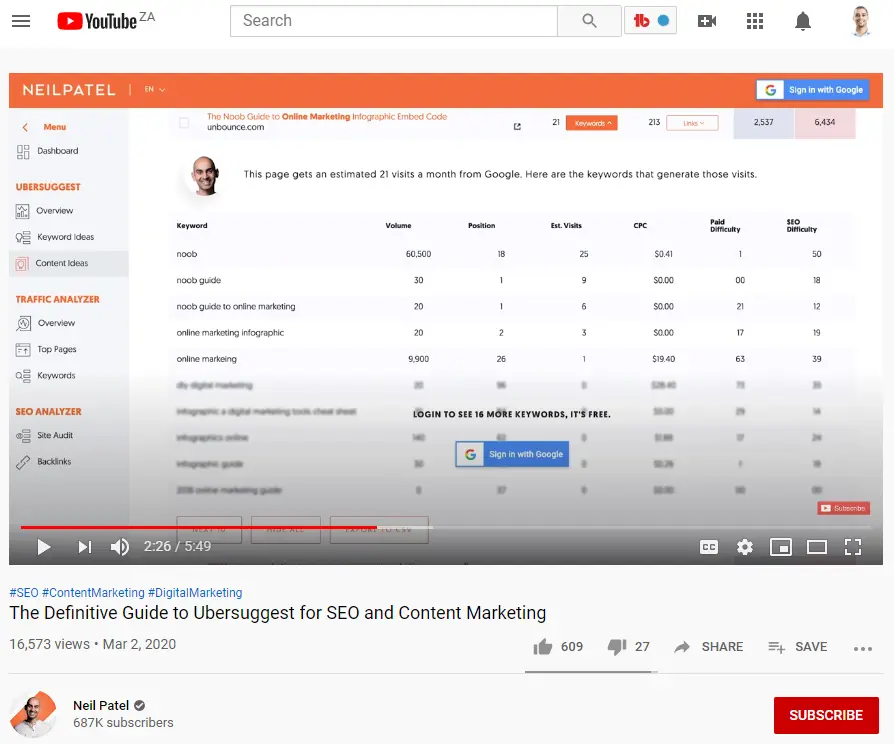Image resolution: width=894 pixels, height=744 pixels.
Task: Open the Neil Patel channel name
Action: click(x=101, y=705)
